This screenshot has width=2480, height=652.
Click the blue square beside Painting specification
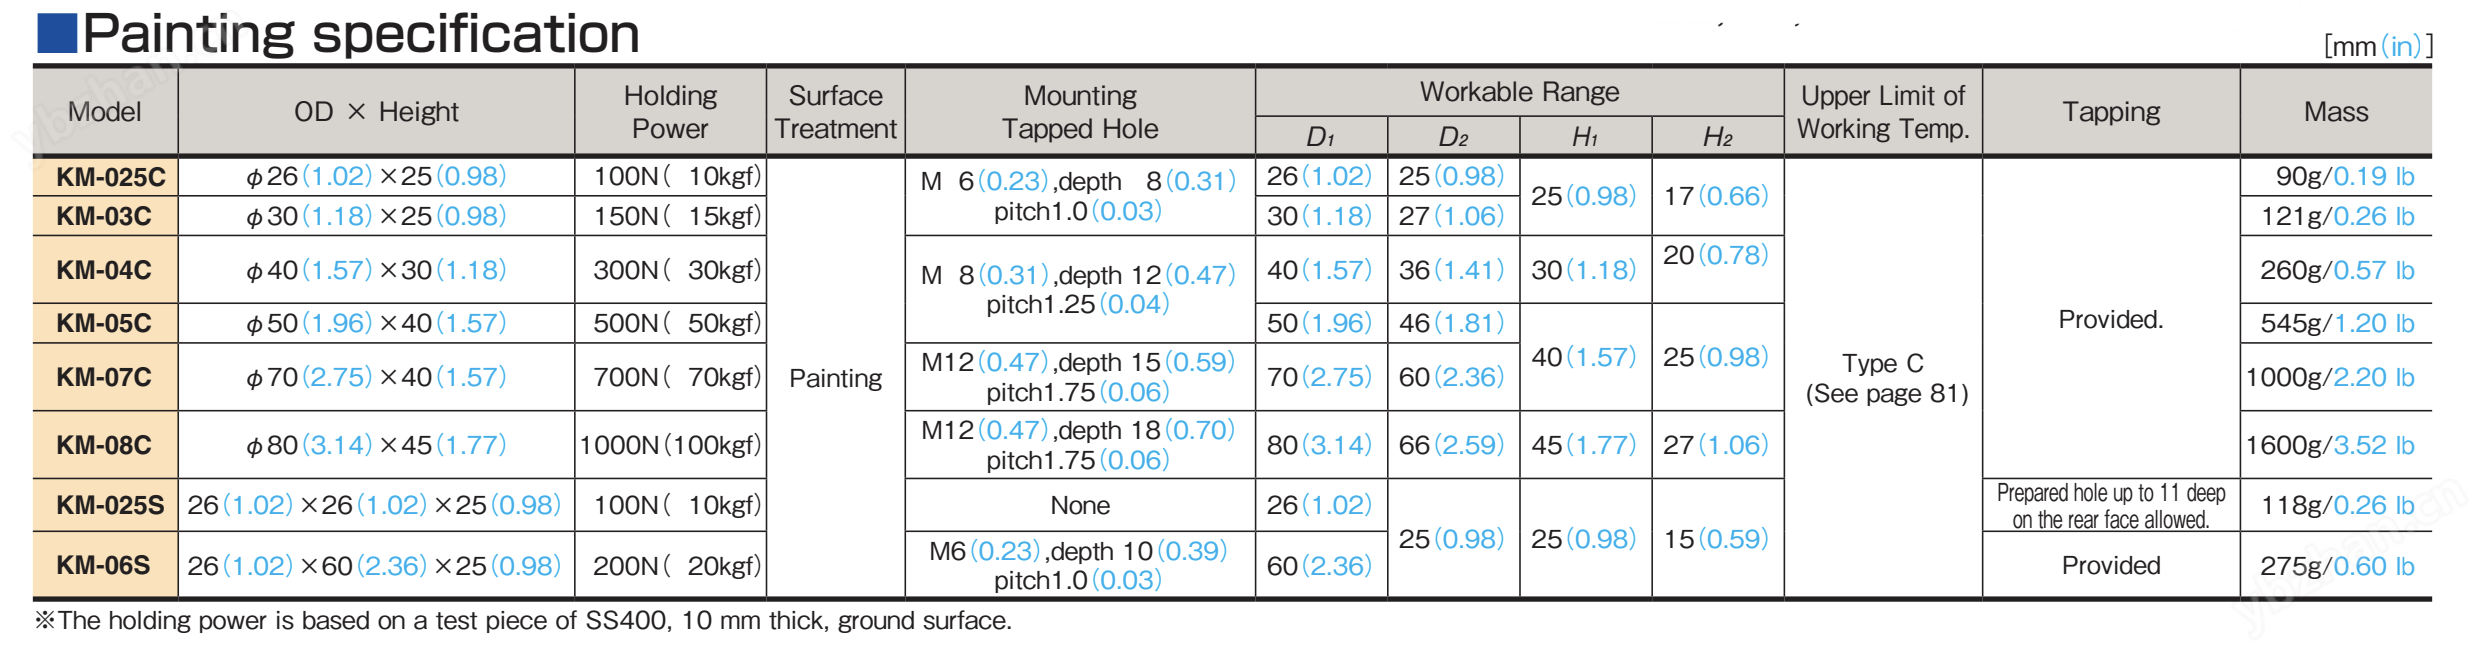pos(57,33)
